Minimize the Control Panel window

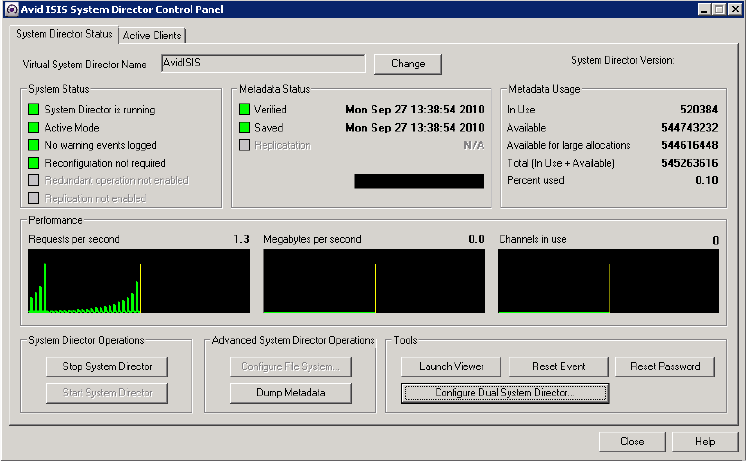pos(705,9)
